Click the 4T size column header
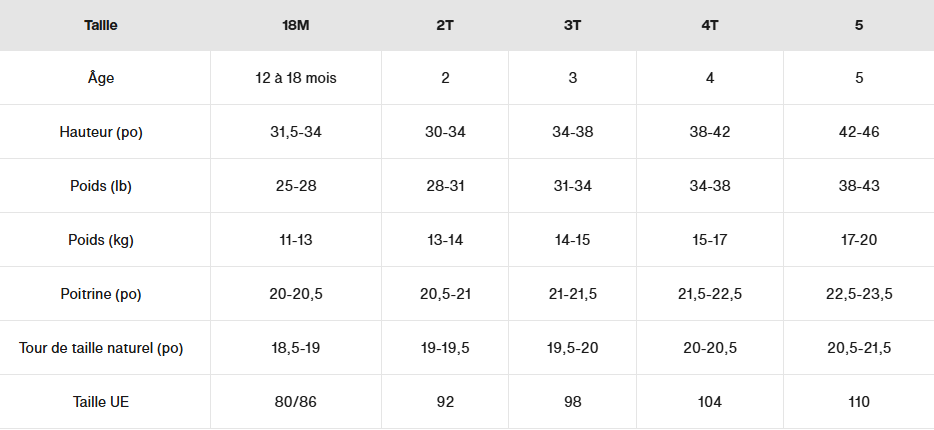Screen dimensions: 934x430 pyautogui.click(x=710, y=25)
